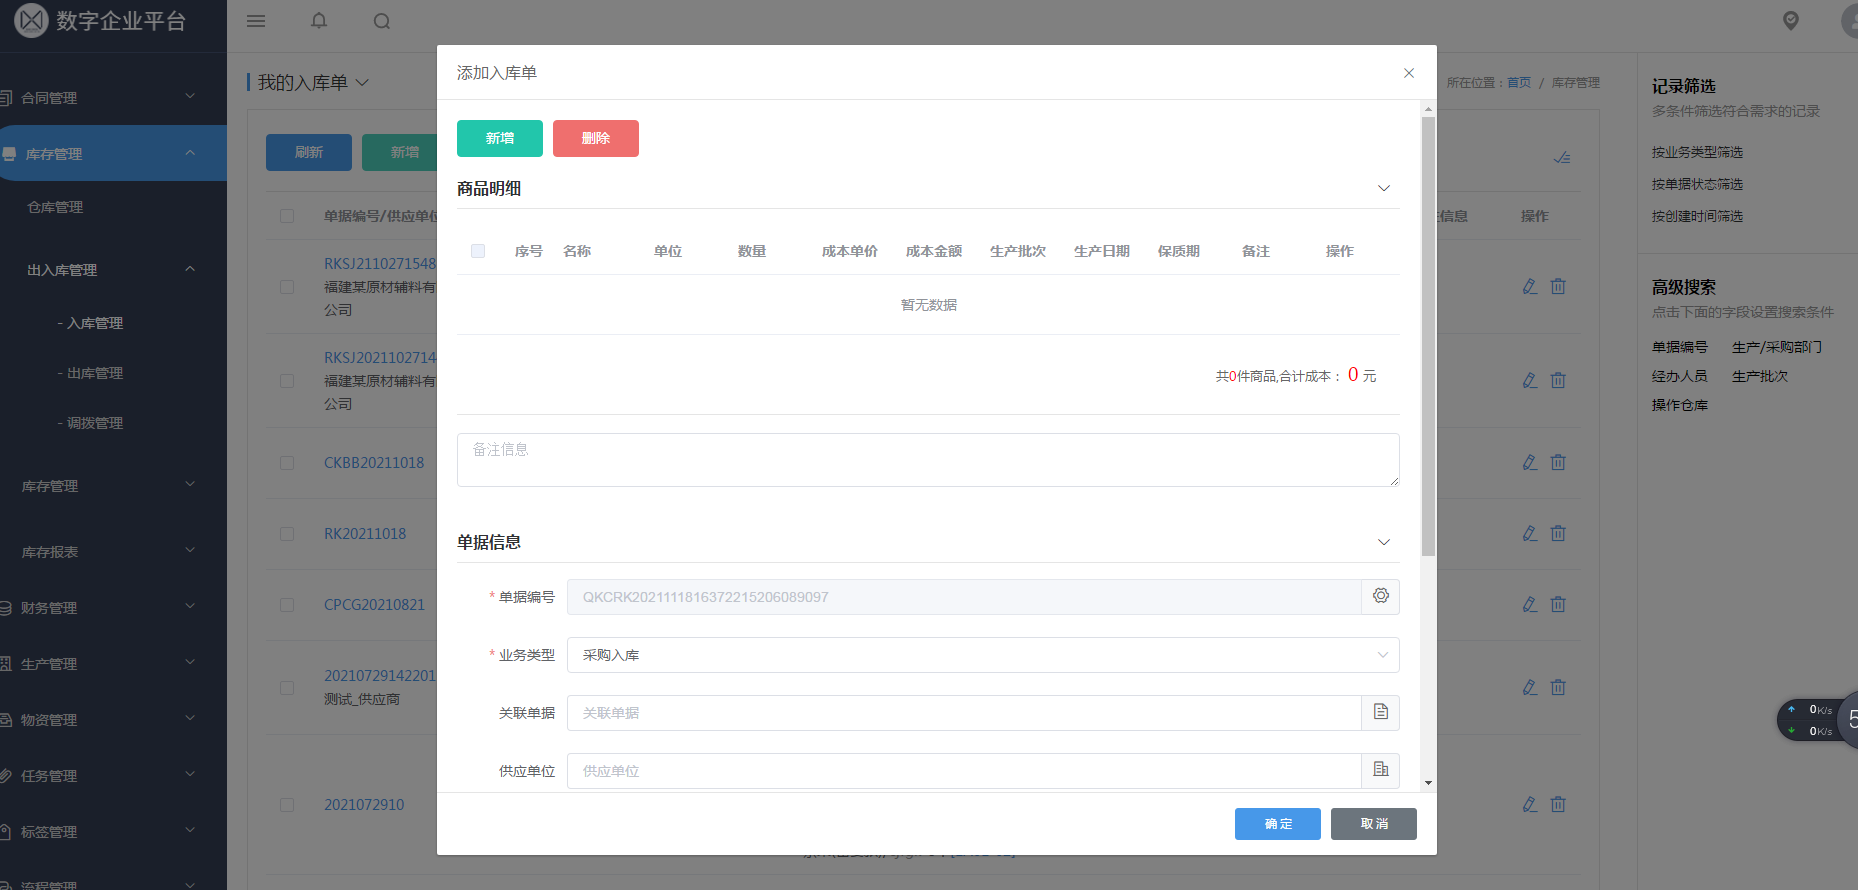Open the search magnifier in top bar
This screenshot has width=1858, height=890.
pyautogui.click(x=382, y=21)
